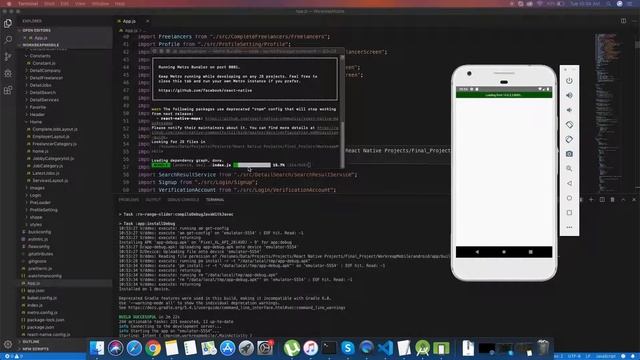The width and height of the screenshot is (640, 360).
Task: Tap the Android recents button on phone screen
Action: [x=530, y=252]
